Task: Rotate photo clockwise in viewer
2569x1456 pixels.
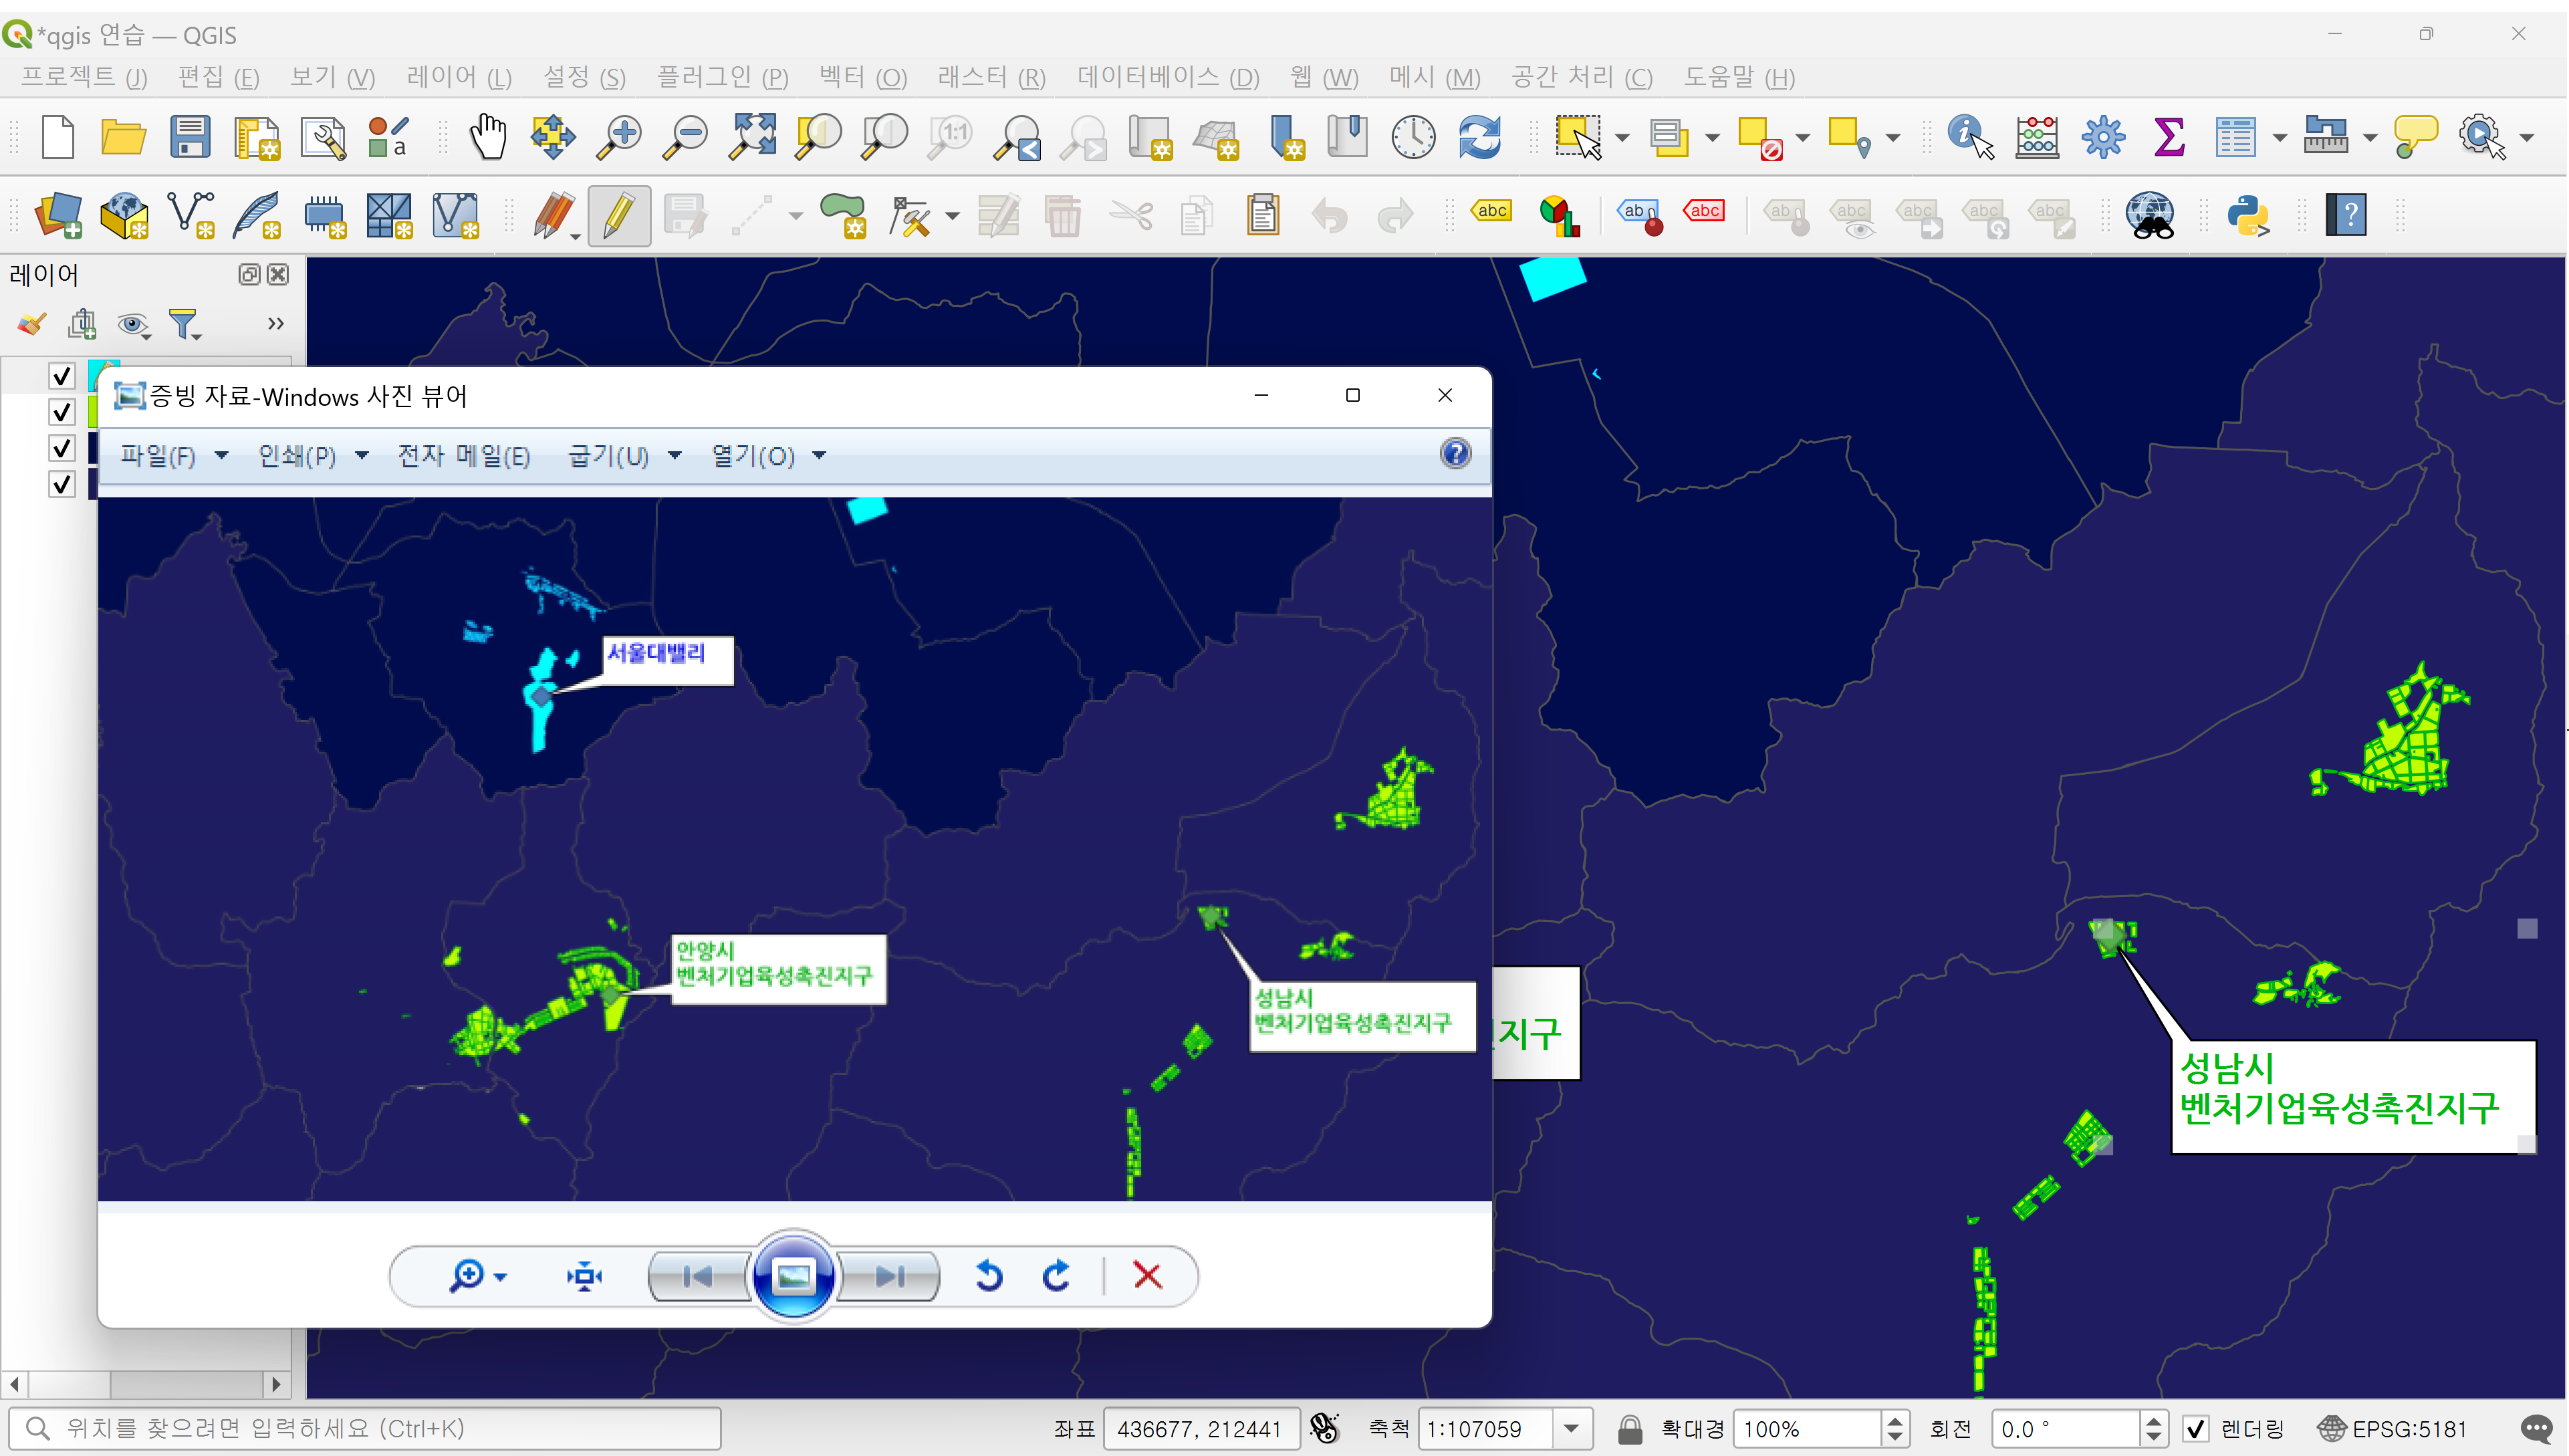Action: [1056, 1276]
